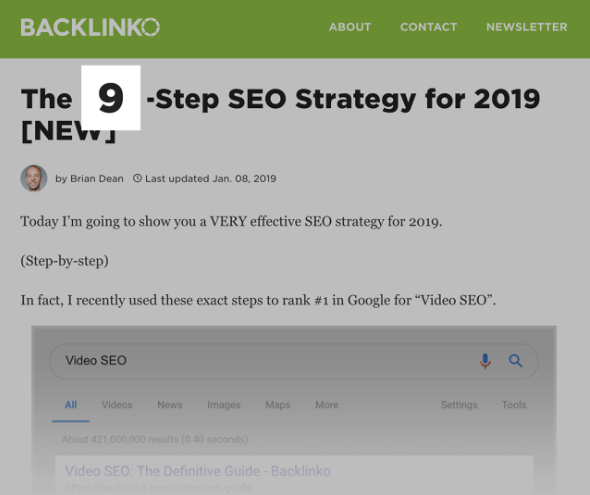This screenshot has width=590, height=495.
Task: Switch to the News tab
Action: click(x=170, y=405)
